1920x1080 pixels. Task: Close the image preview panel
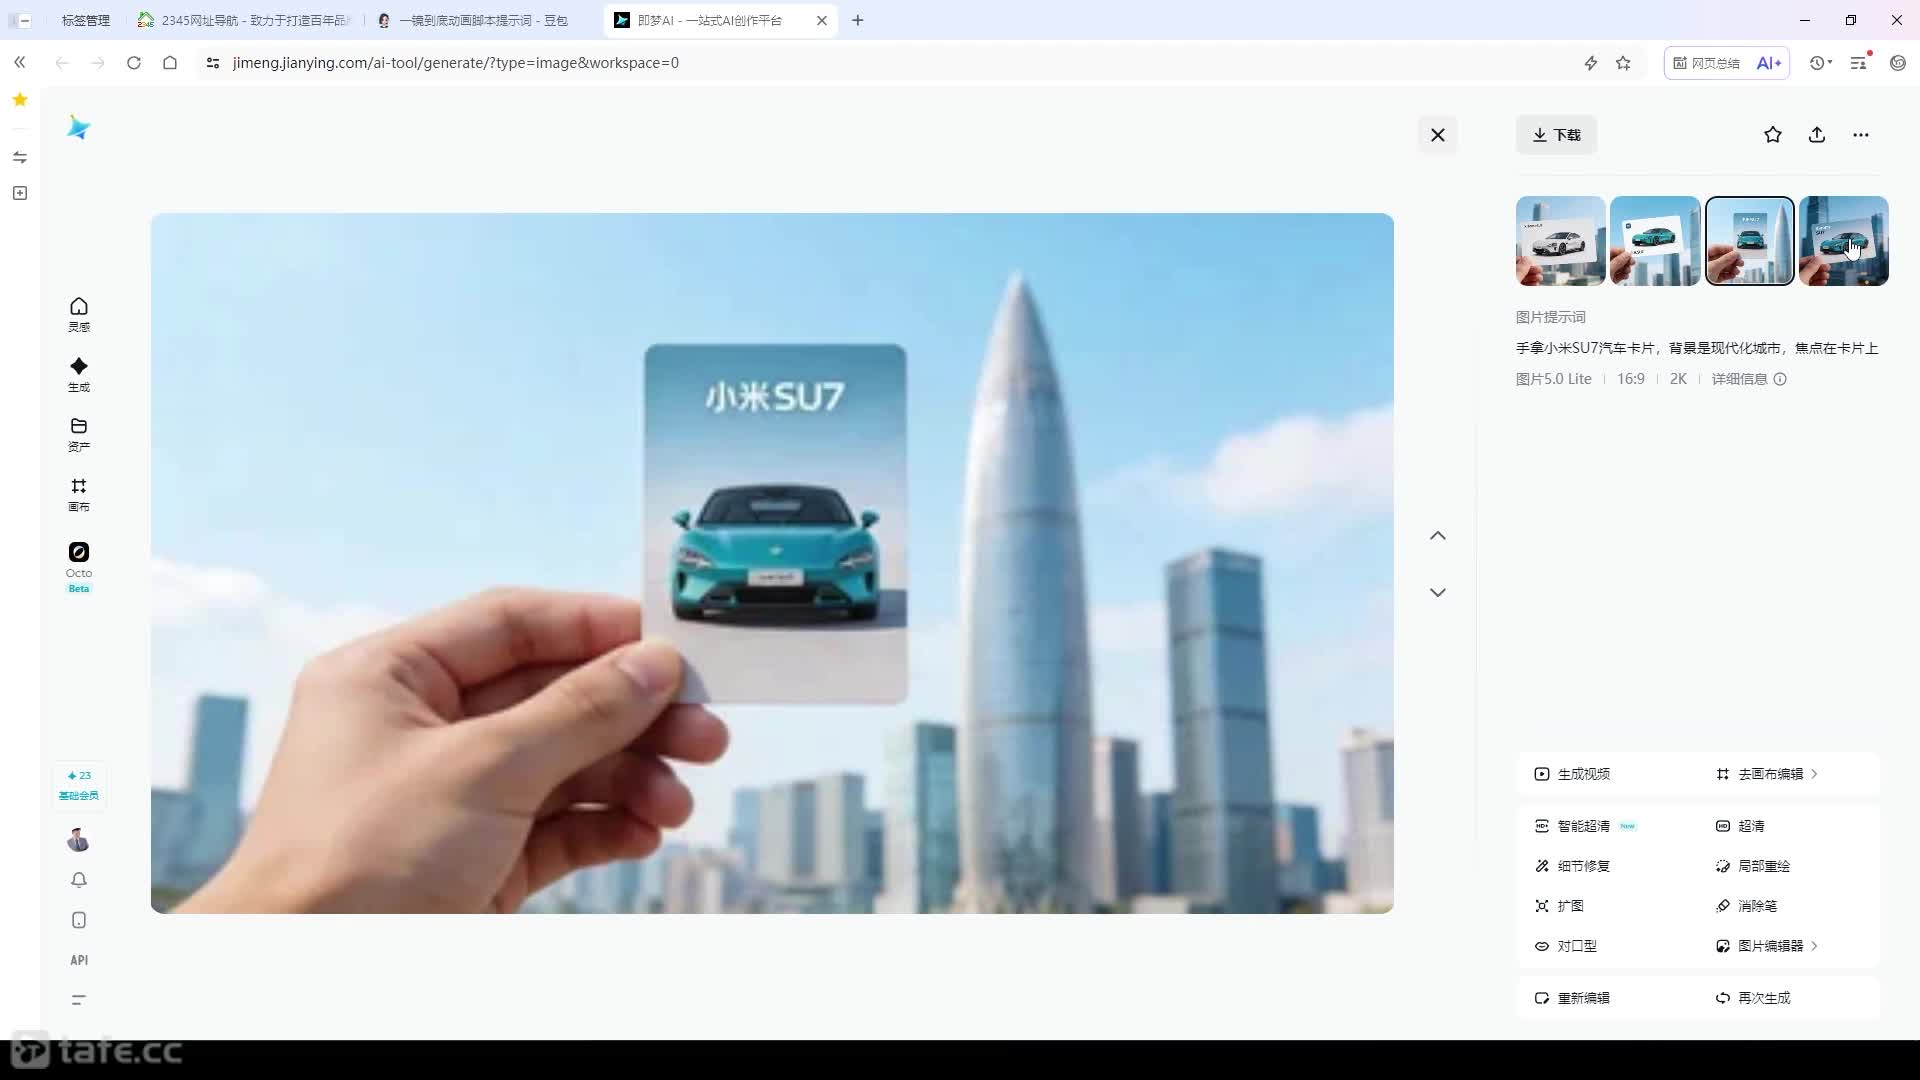tap(1438, 135)
